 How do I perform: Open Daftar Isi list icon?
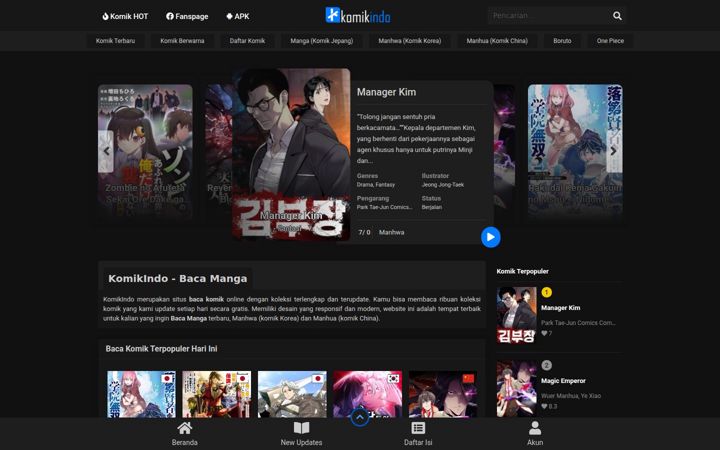point(418,428)
